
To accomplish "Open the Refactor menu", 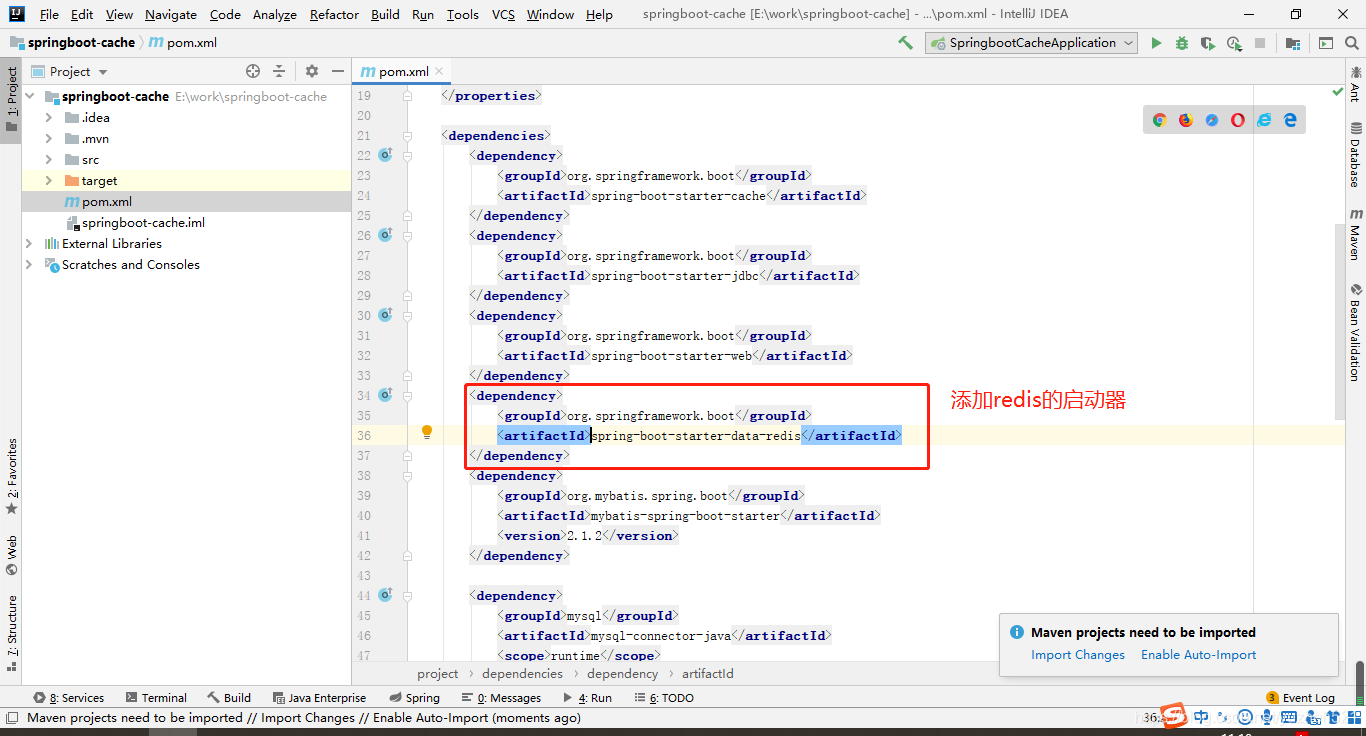I will 334,14.
